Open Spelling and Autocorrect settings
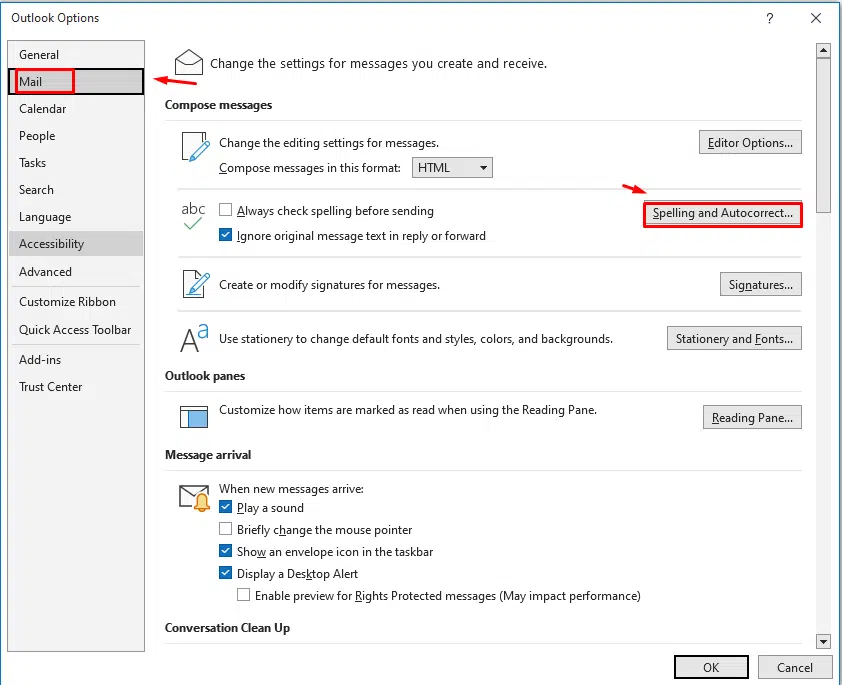The width and height of the screenshot is (842, 685). point(723,213)
